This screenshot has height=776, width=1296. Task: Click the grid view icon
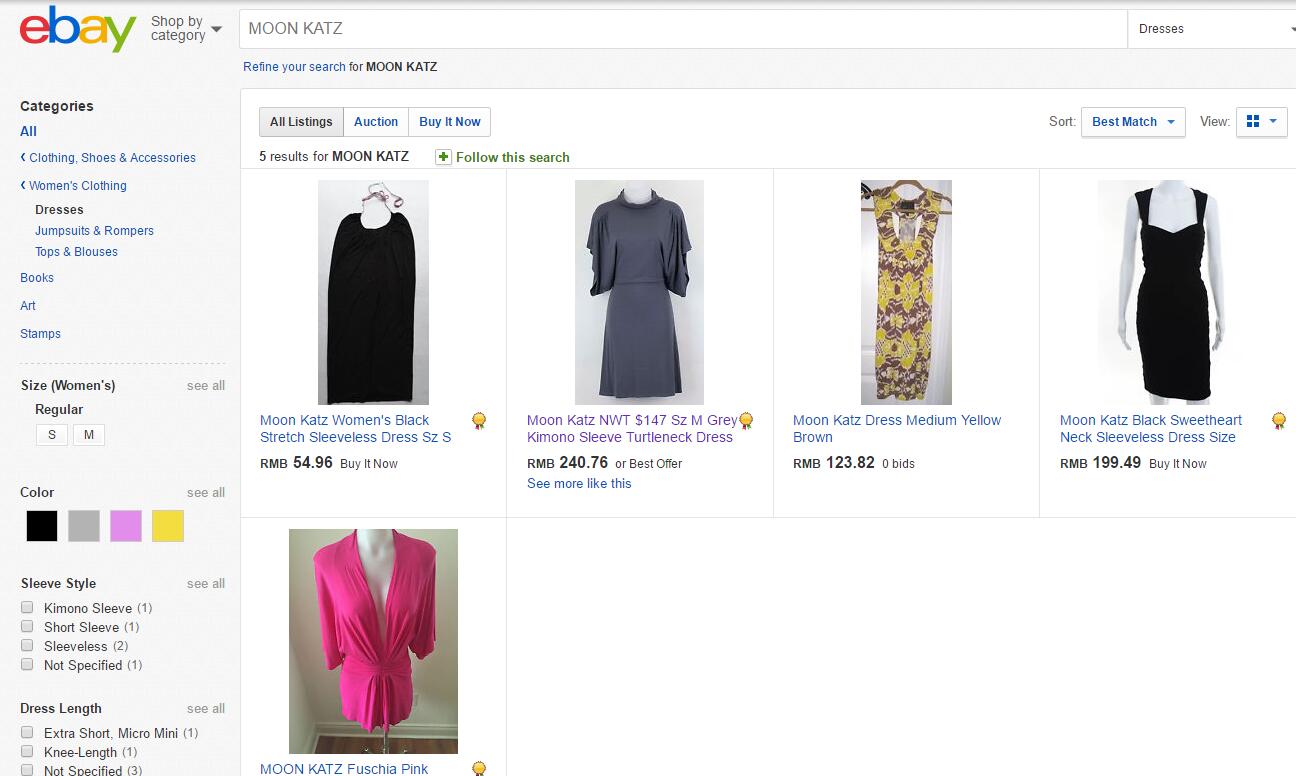[1253, 122]
